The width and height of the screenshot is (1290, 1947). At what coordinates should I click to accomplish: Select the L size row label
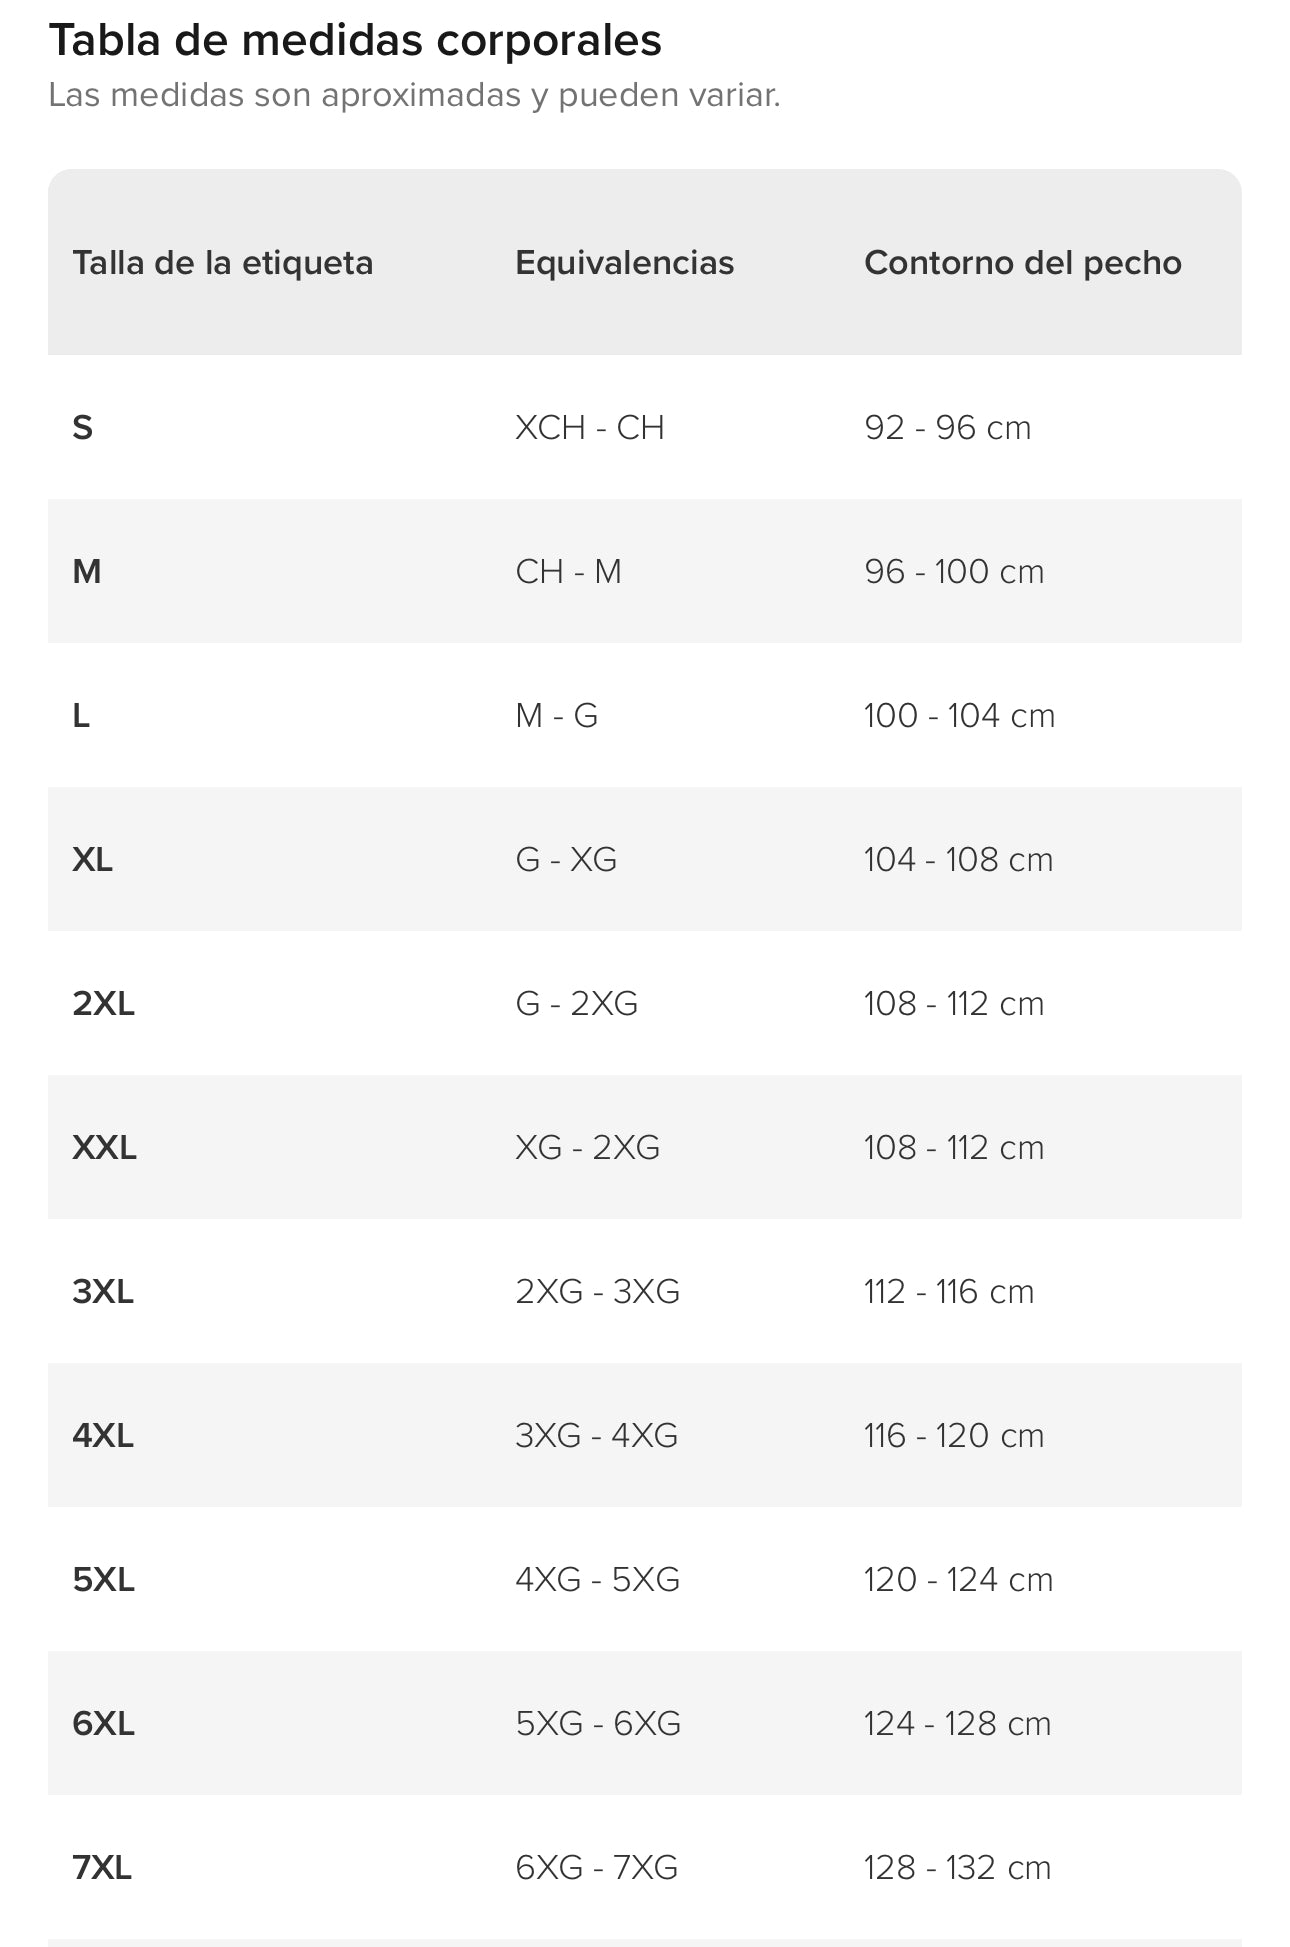[81, 716]
